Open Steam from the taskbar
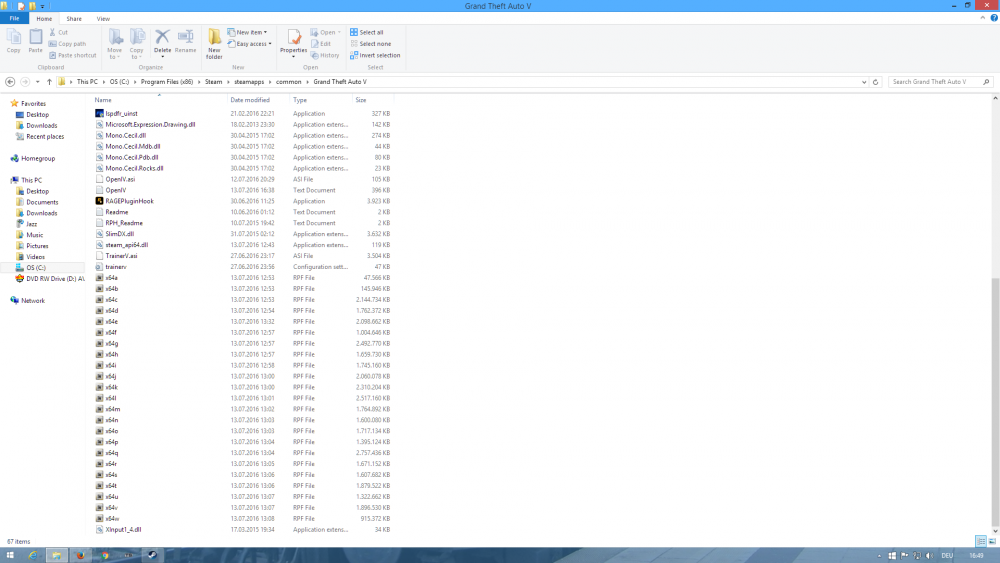The image size is (1000, 563). [x=152, y=555]
